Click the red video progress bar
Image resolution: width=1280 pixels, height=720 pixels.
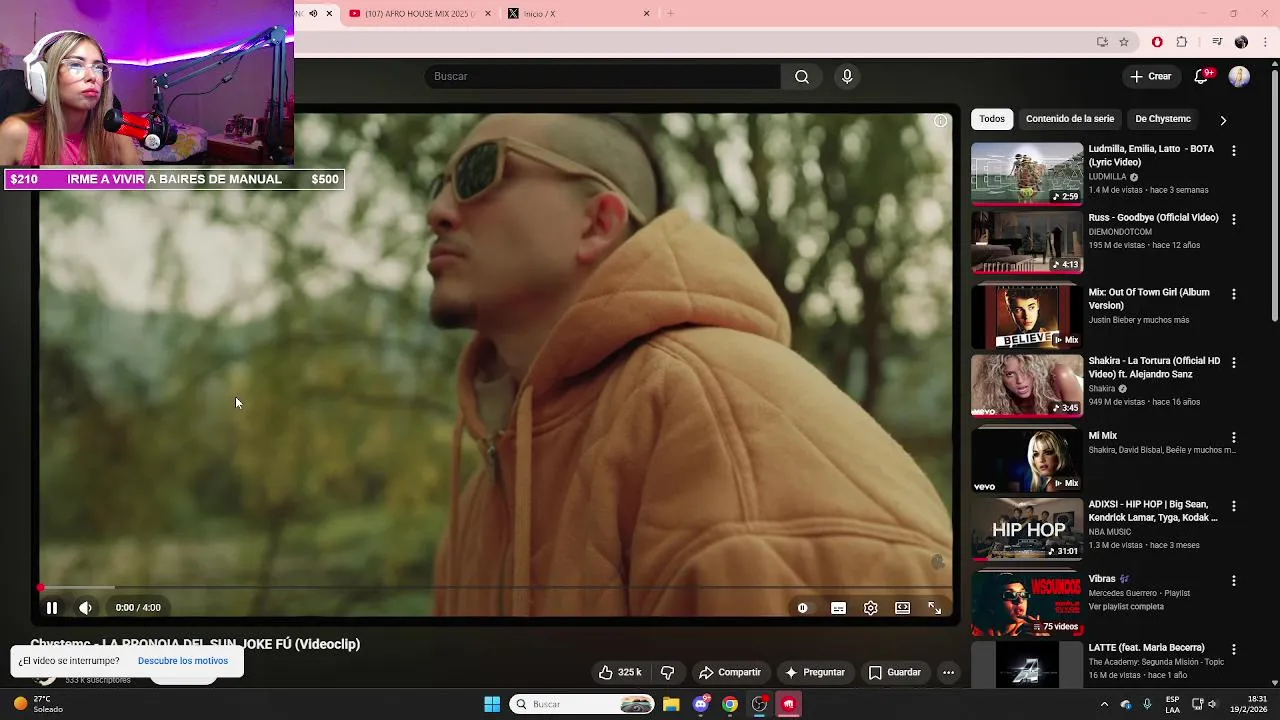tap(495, 588)
